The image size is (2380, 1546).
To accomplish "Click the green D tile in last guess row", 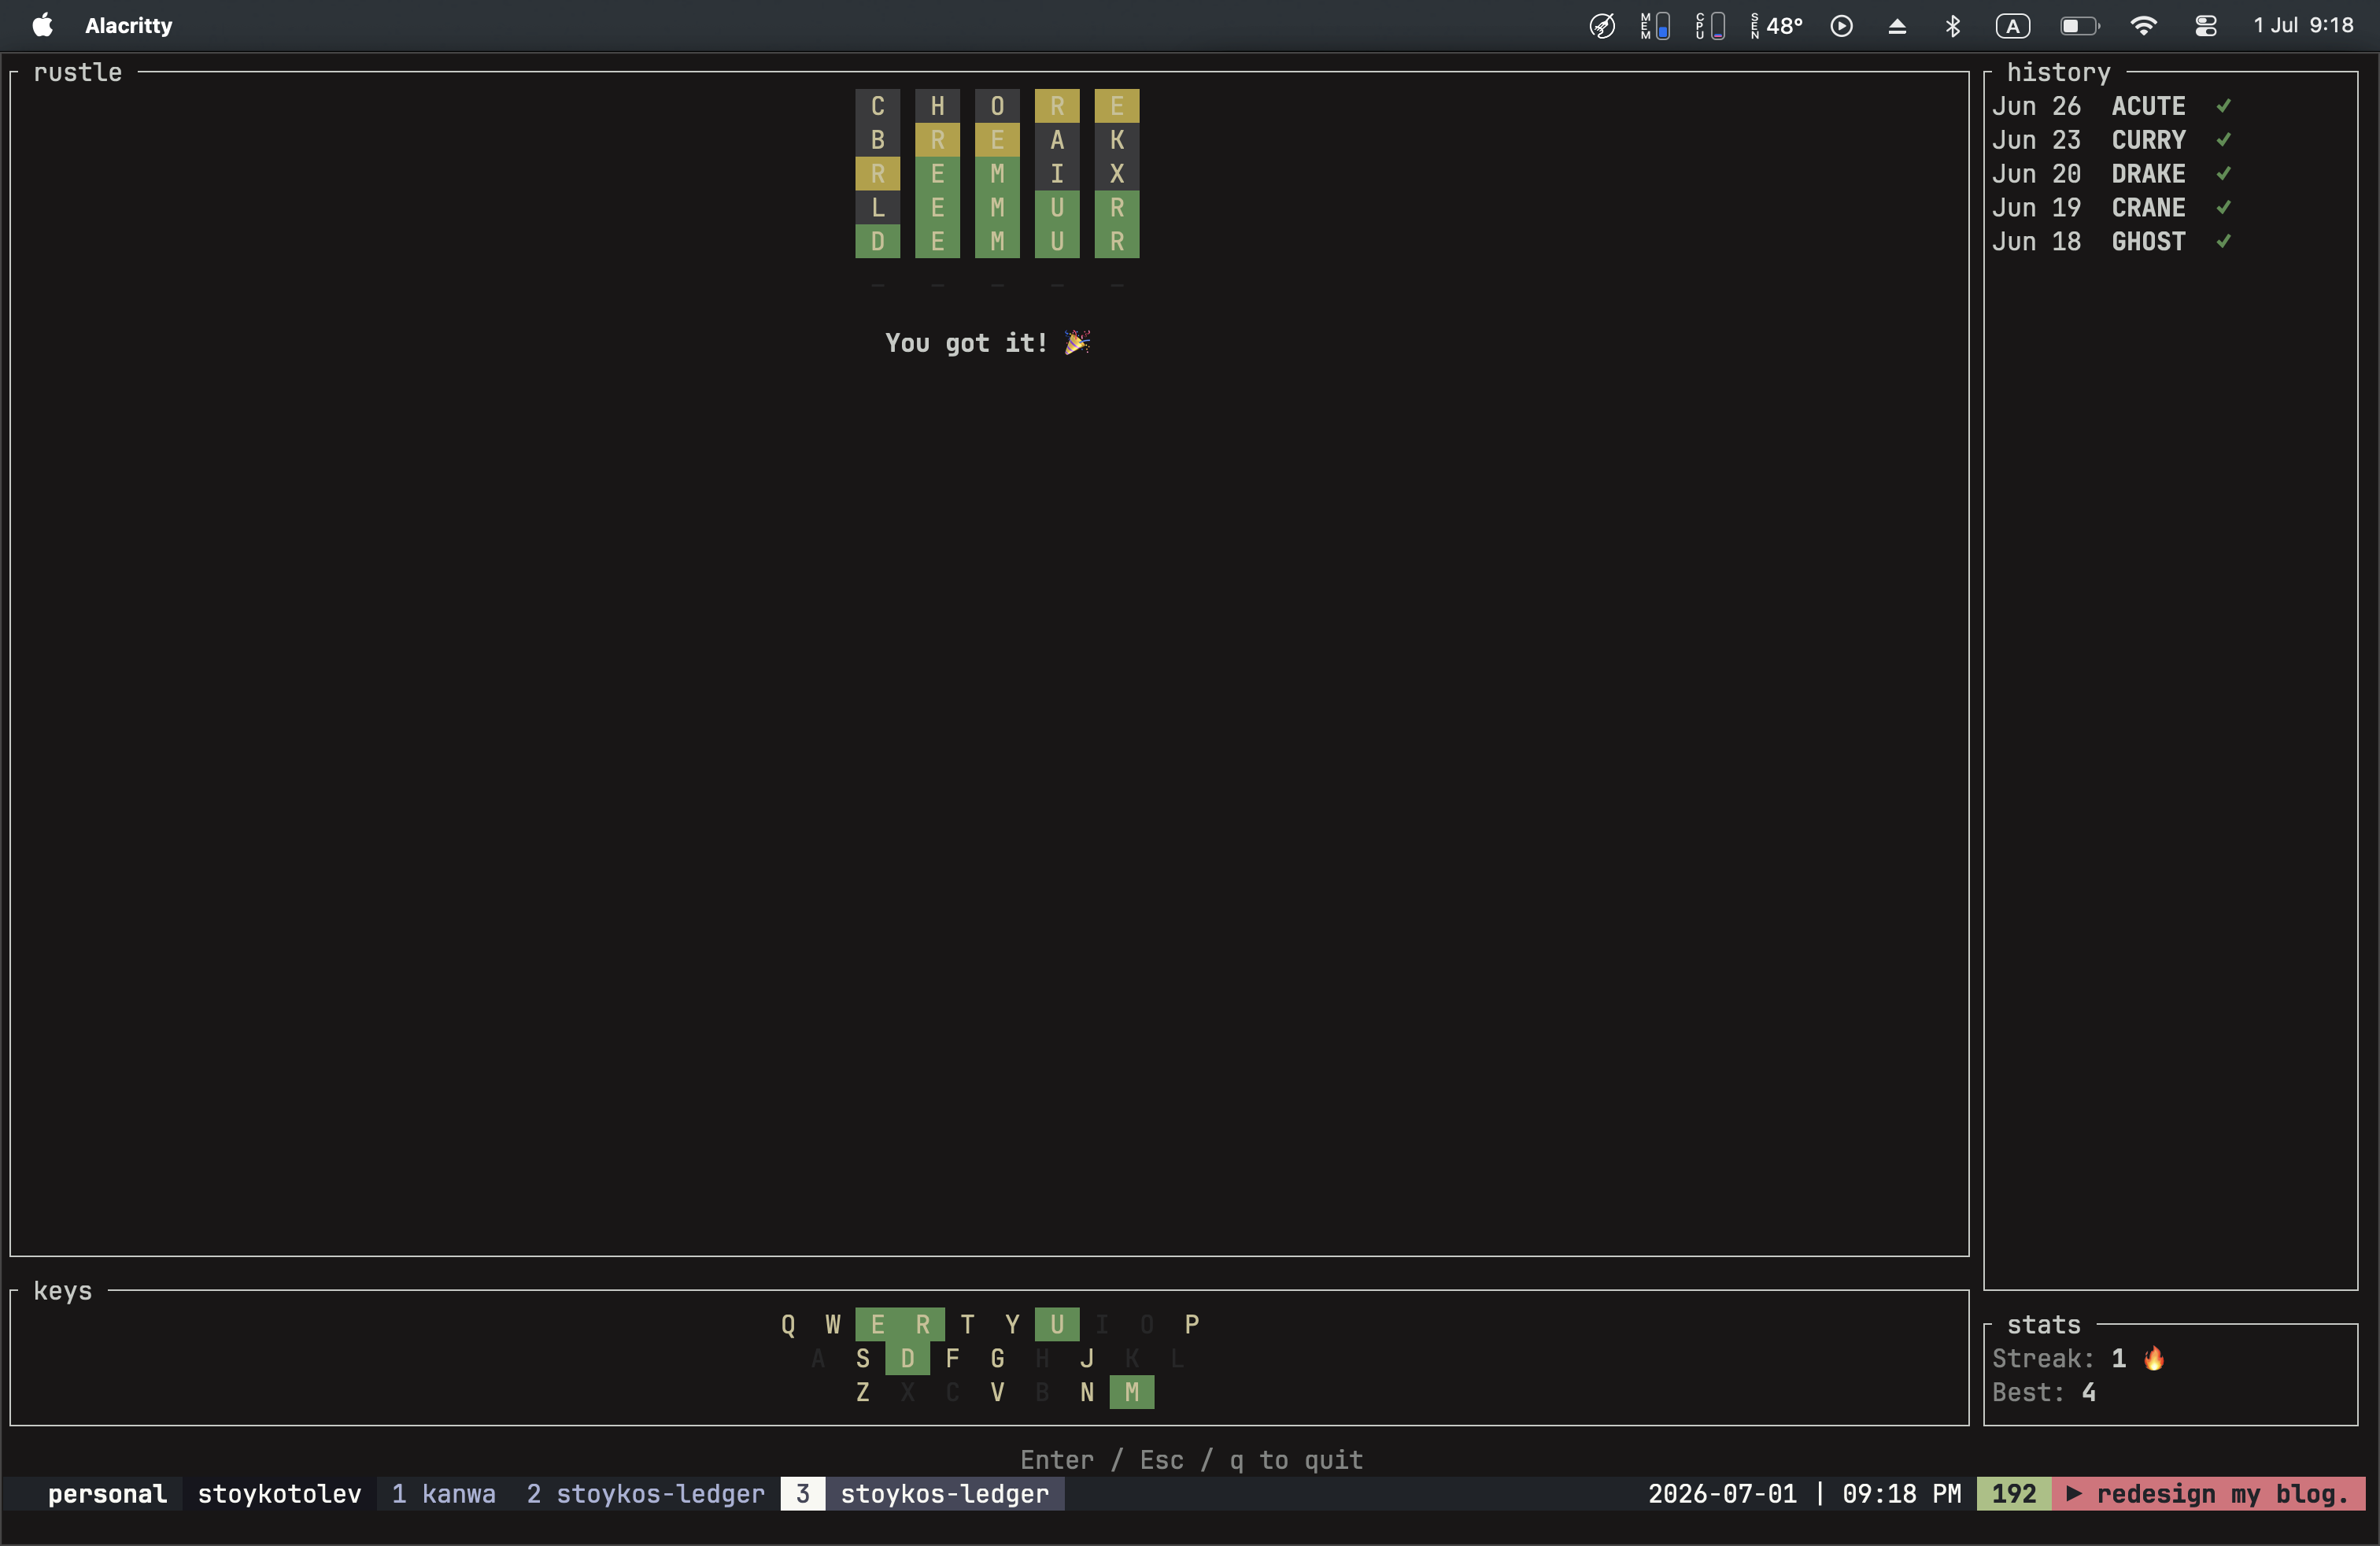I will [x=877, y=242].
